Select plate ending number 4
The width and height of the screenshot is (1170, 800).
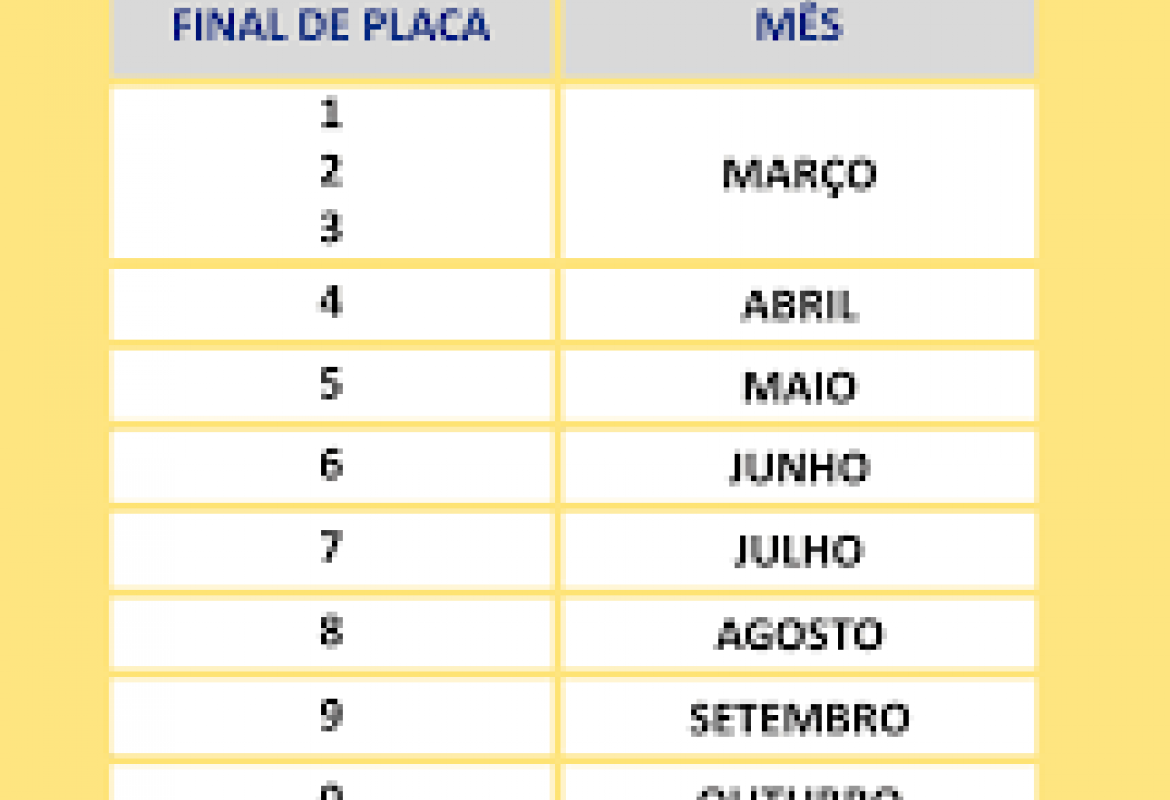click(x=331, y=303)
